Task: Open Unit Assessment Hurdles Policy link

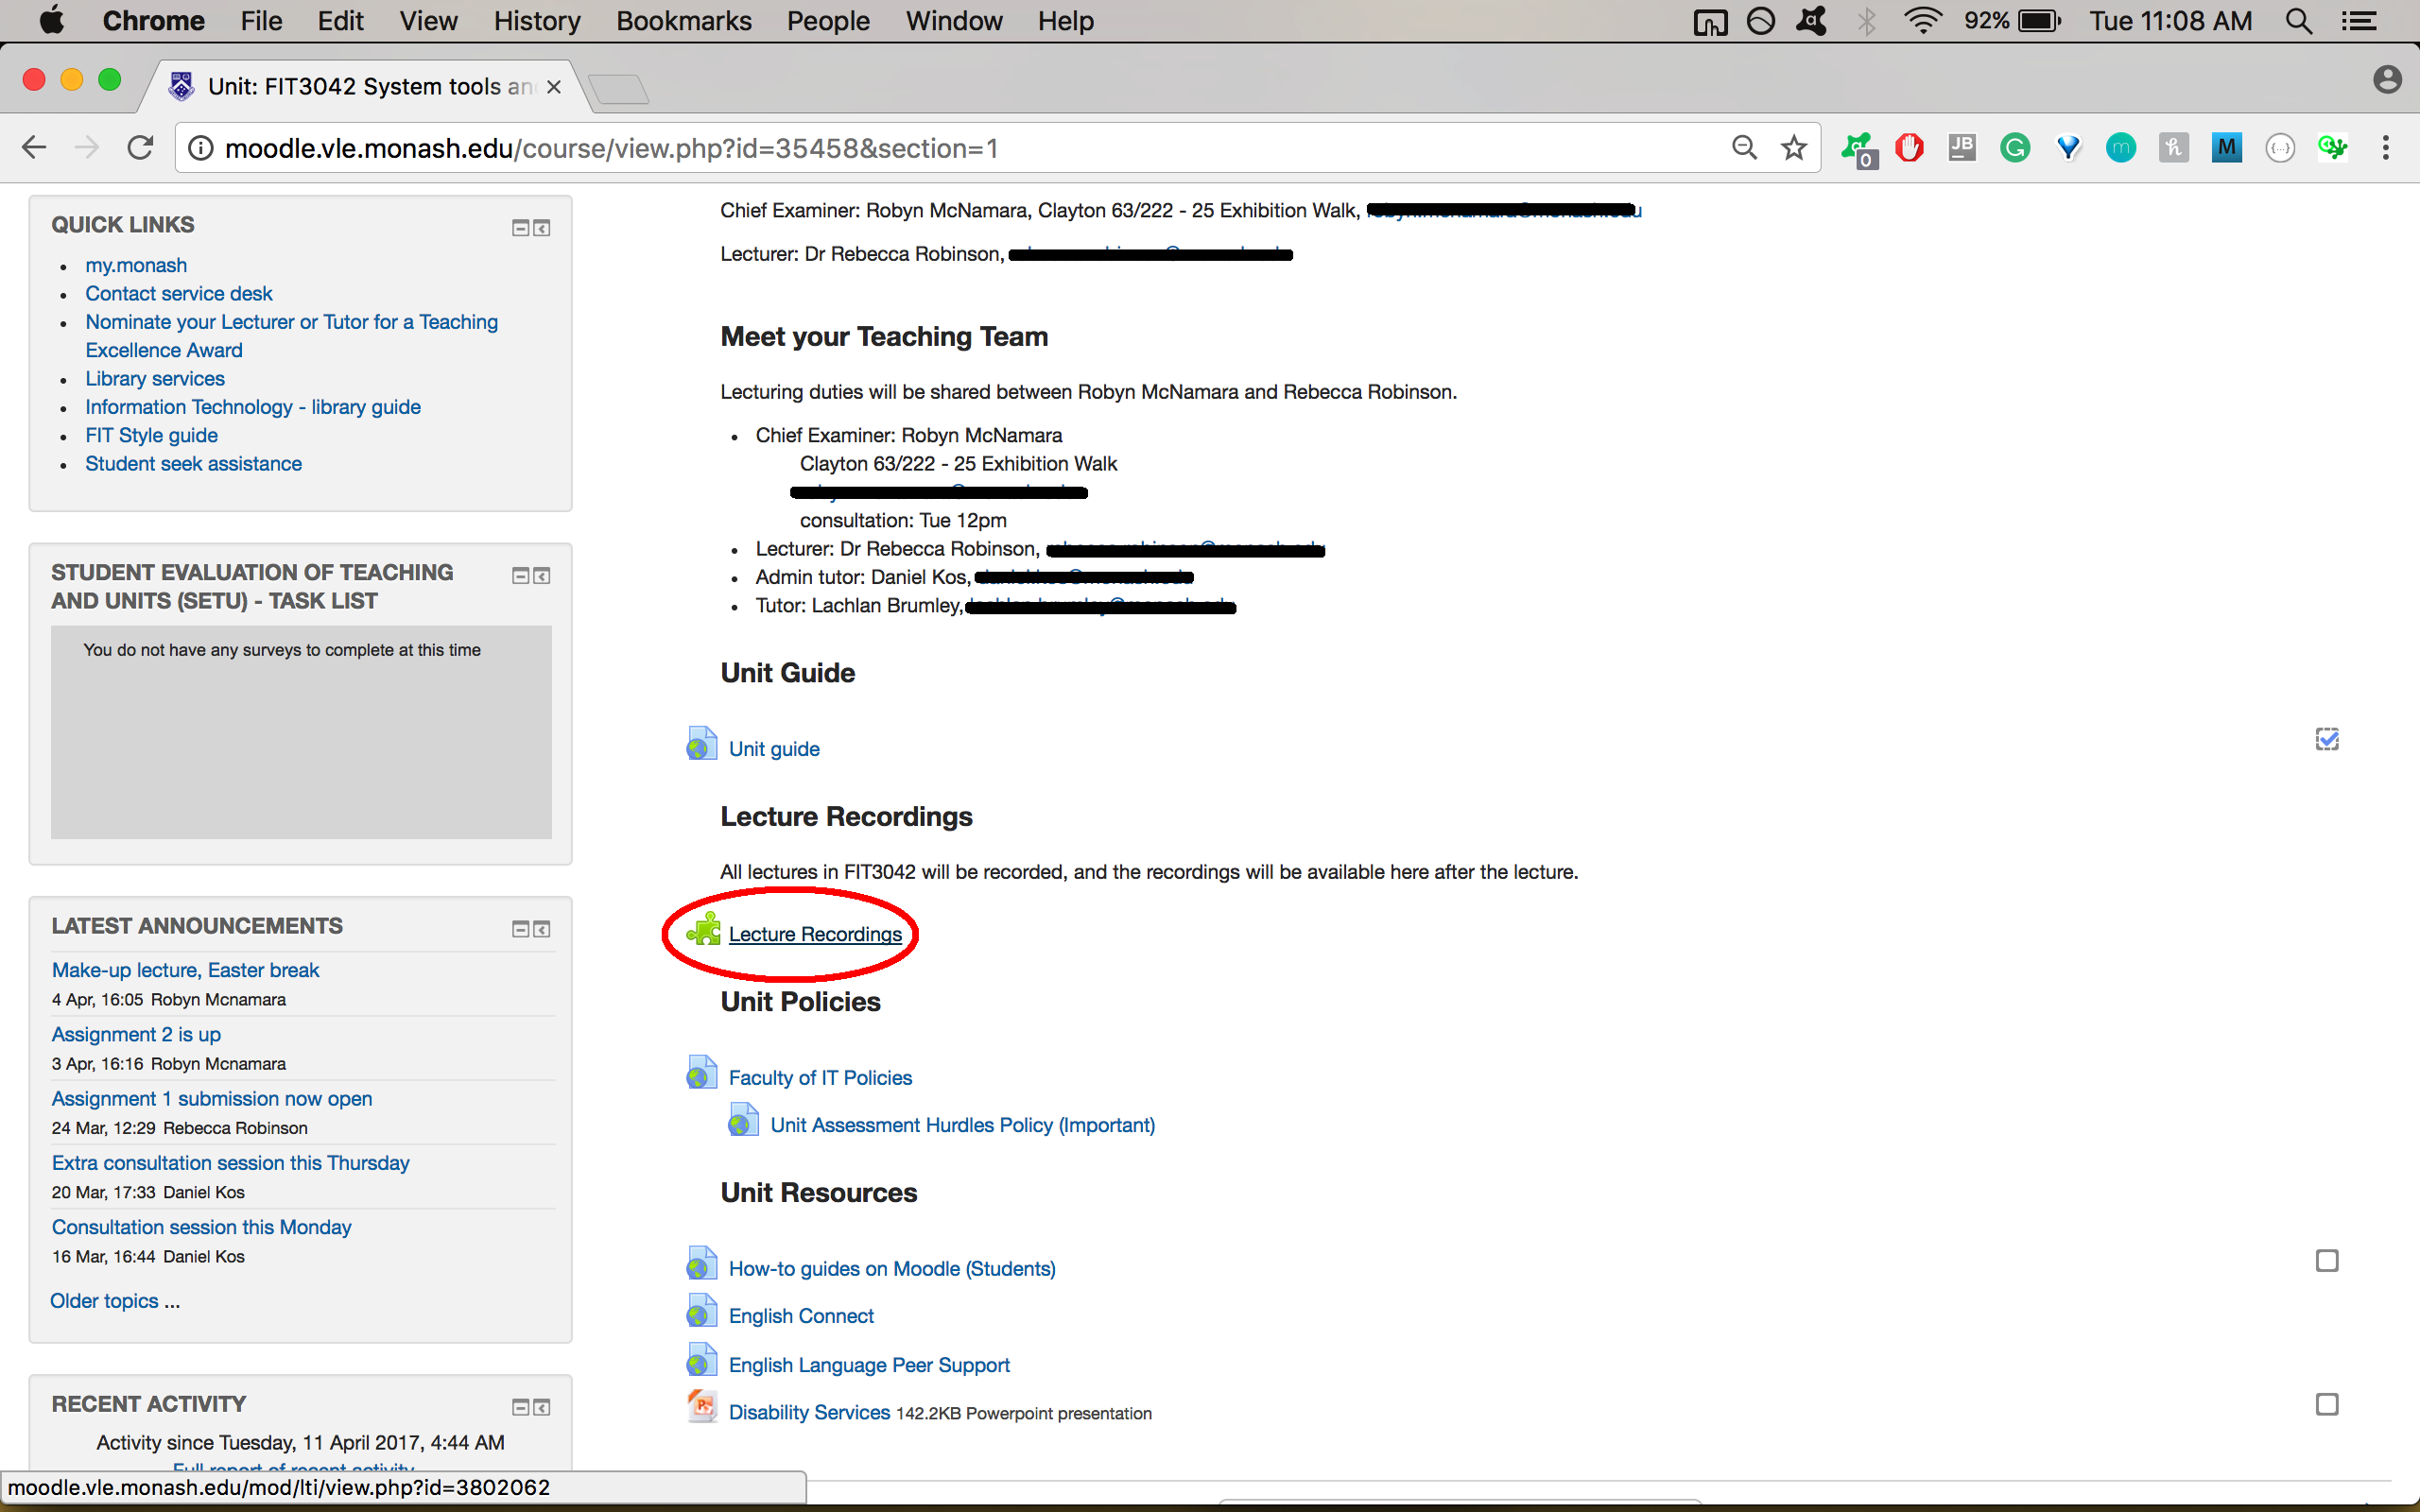Action: (x=962, y=1125)
